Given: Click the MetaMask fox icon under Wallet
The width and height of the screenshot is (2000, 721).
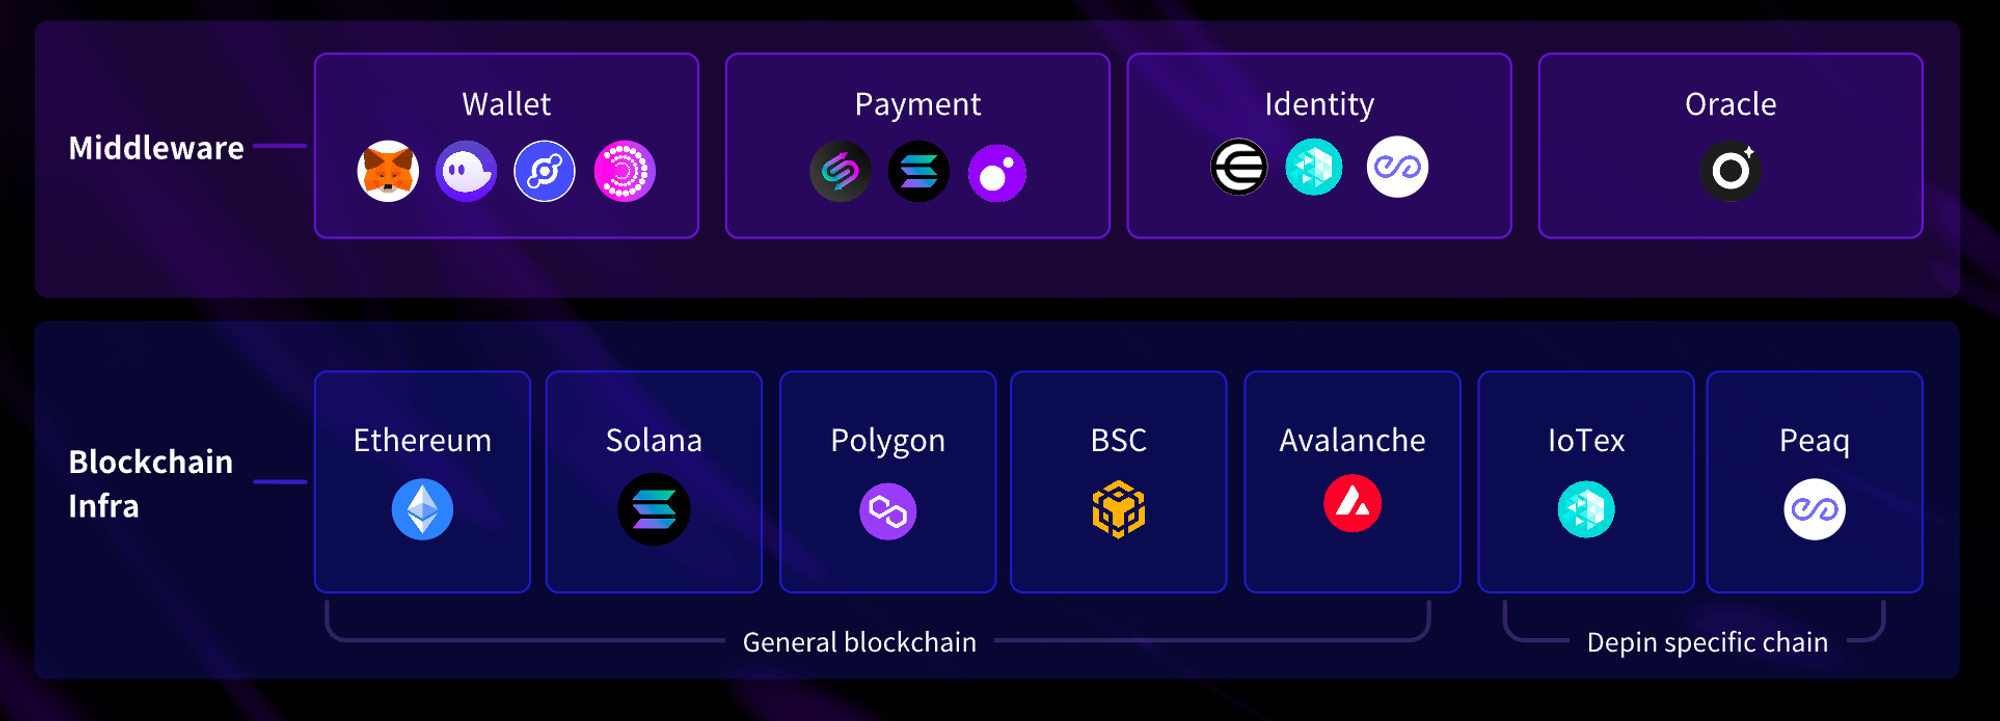Looking at the screenshot, I should [388, 171].
